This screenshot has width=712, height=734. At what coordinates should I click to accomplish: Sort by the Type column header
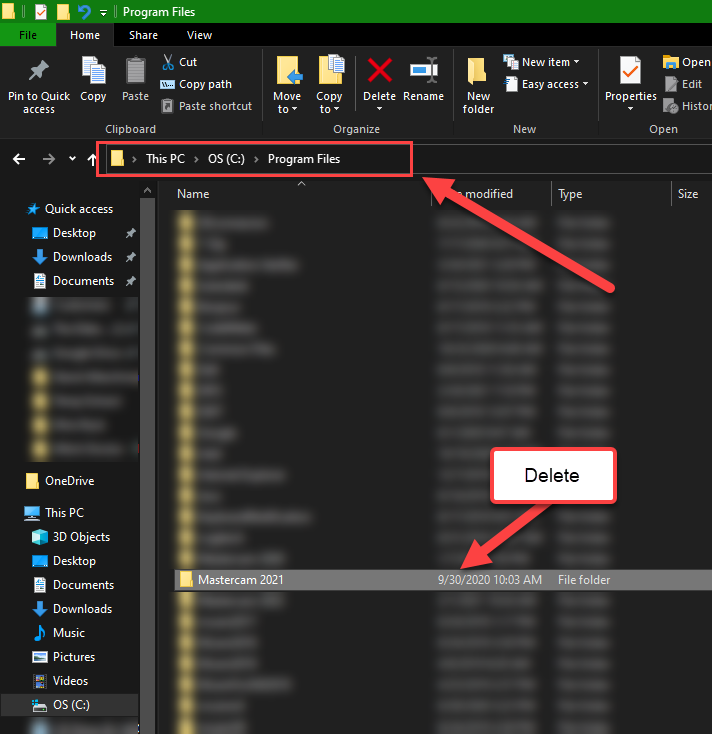570,194
